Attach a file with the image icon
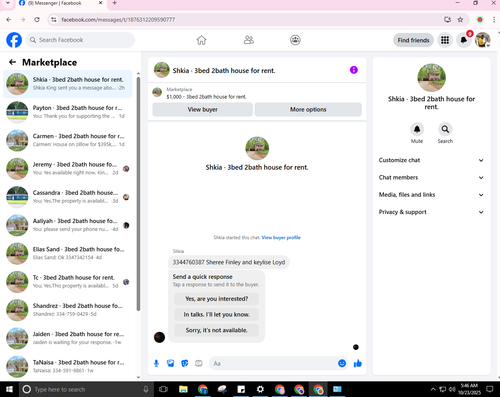500x397 pixels. click(171, 363)
